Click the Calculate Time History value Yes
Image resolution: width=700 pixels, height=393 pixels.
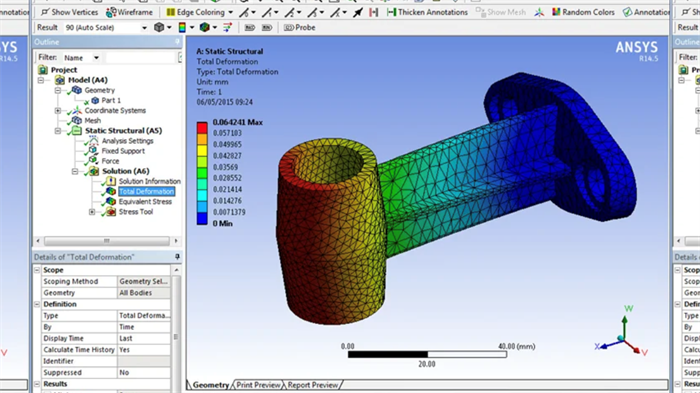144,350
